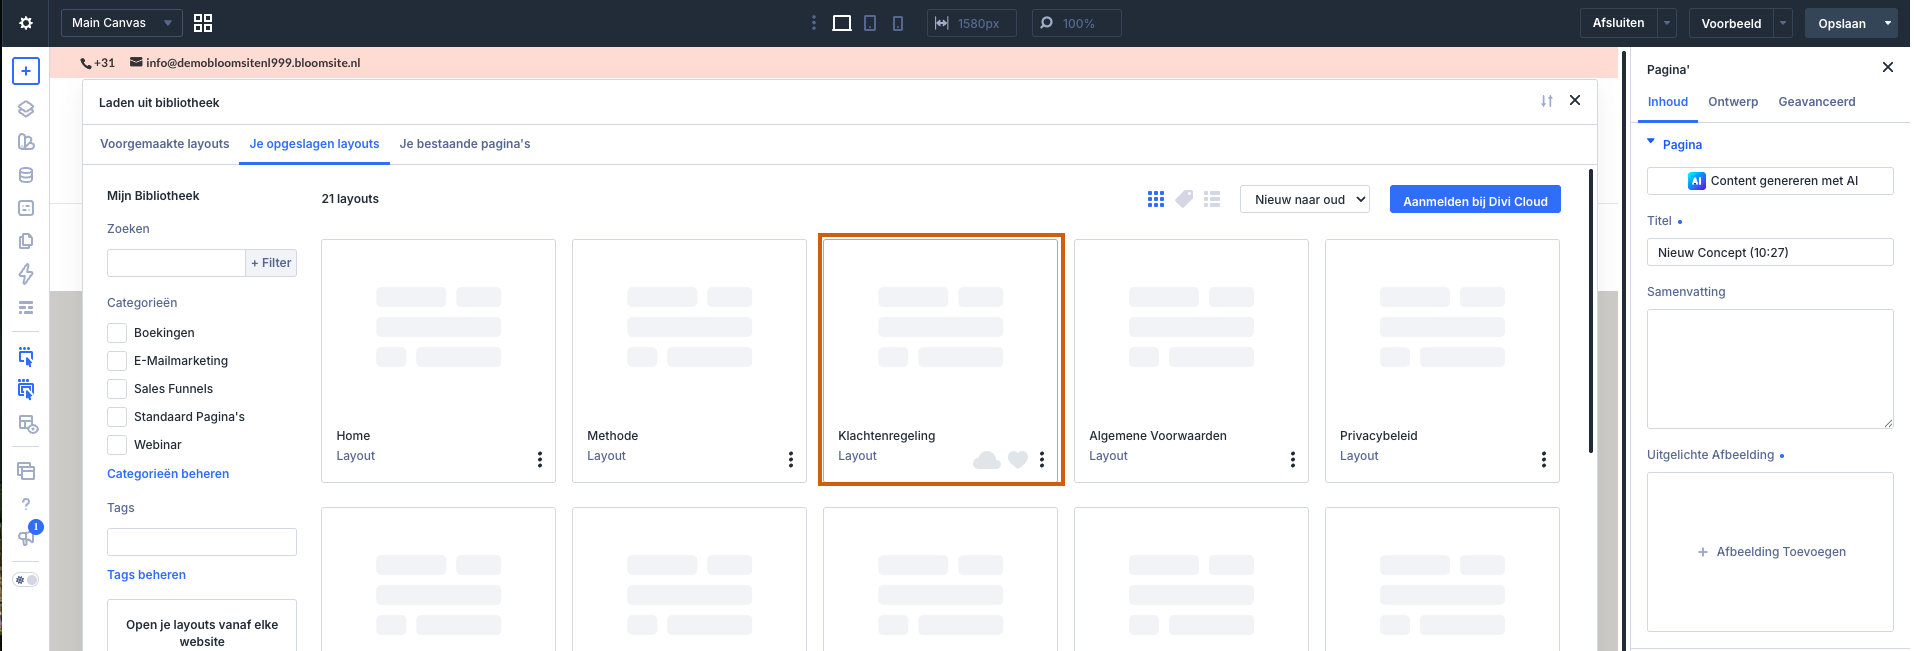This screenshot has width=1916, height=651.
Task: Open the Layers view icon in left sidebar
Action: coord(26,108)
